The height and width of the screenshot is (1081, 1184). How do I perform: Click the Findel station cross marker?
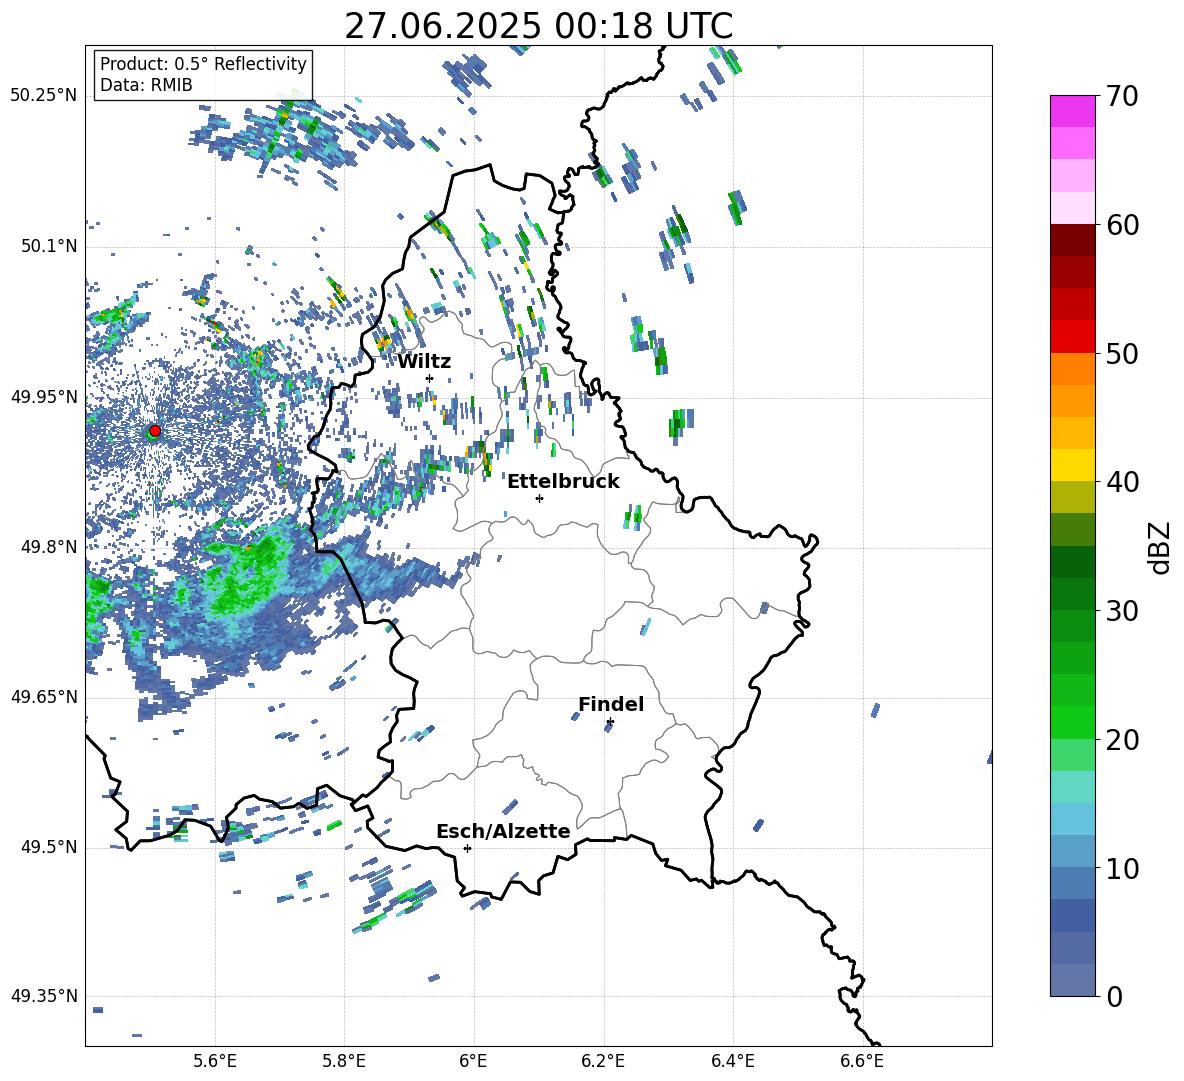tap(610, 722)
